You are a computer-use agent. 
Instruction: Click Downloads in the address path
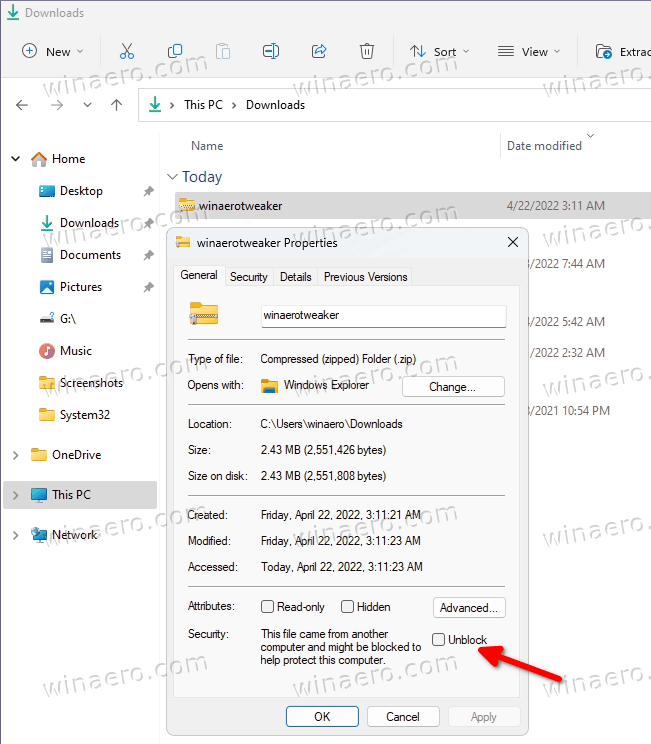point(275,105)
